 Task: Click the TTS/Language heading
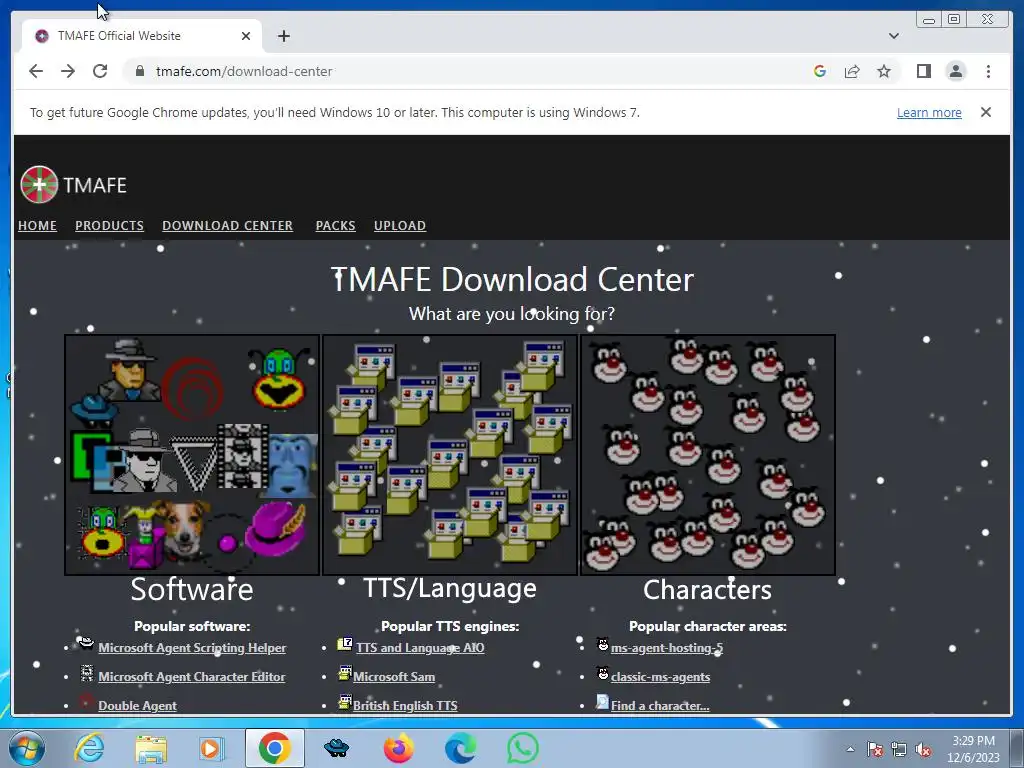pyautogui.click(x=450, y=588)
